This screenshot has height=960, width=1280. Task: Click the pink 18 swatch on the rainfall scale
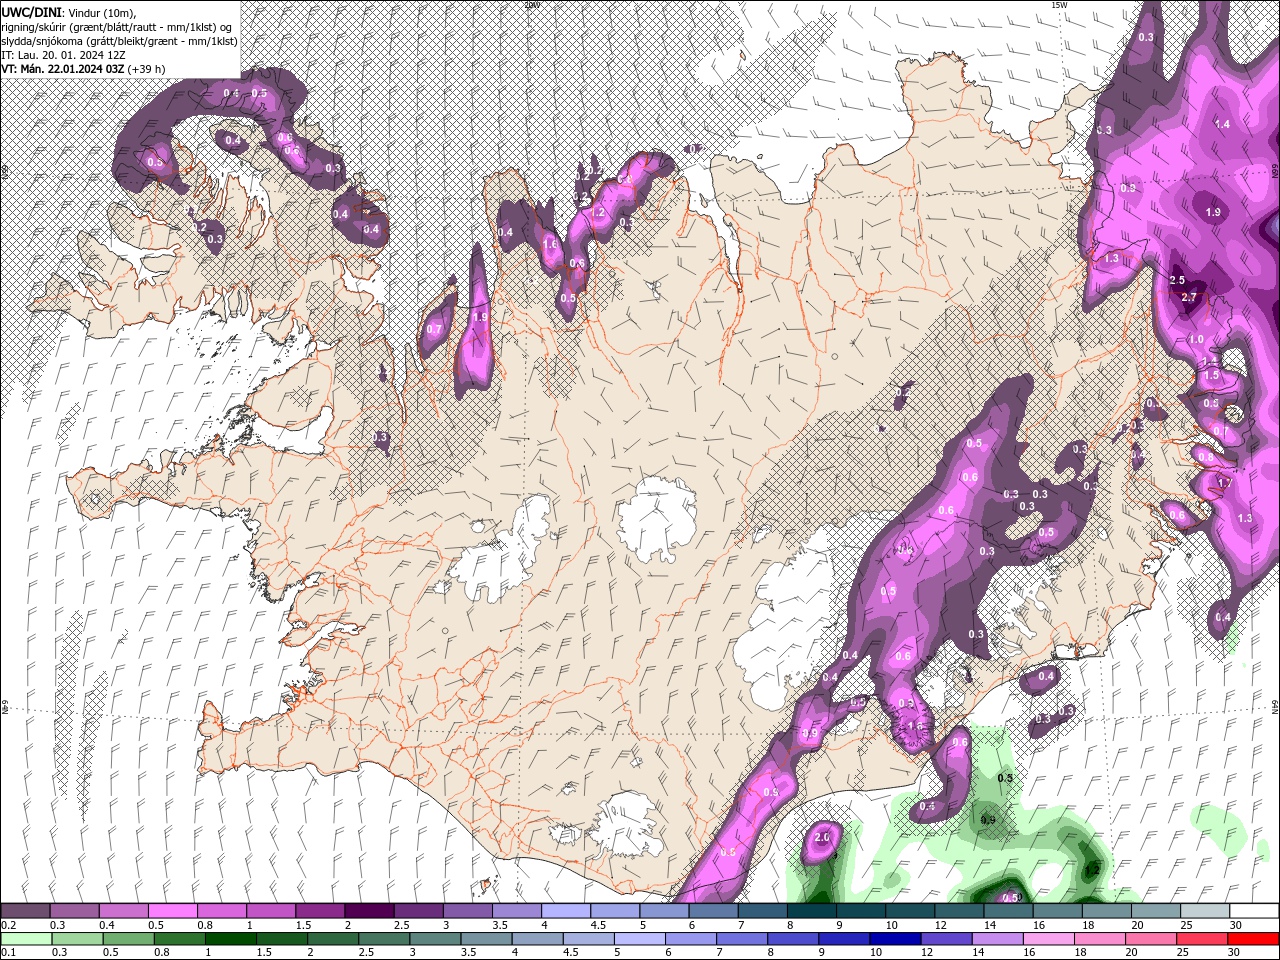[x=1098, y=939]
